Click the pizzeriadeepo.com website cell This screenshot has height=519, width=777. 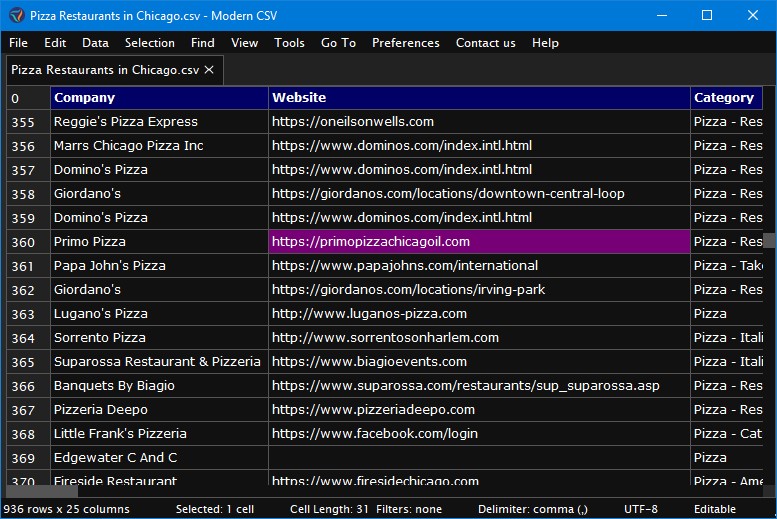pos(479,409)
